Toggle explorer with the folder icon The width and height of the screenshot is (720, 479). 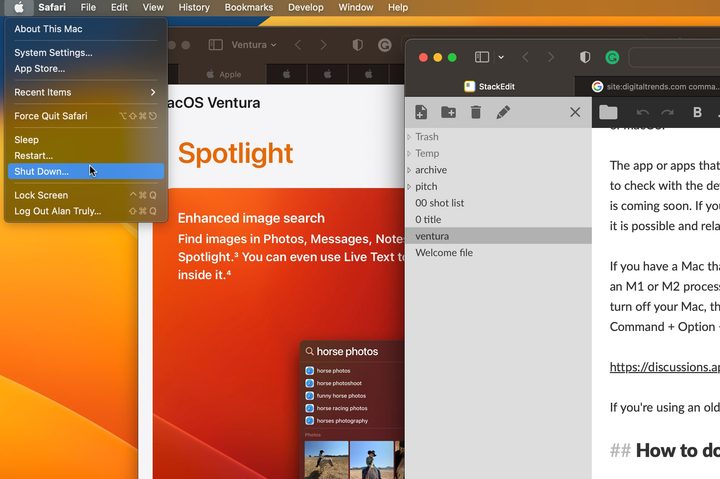(608, 112)
